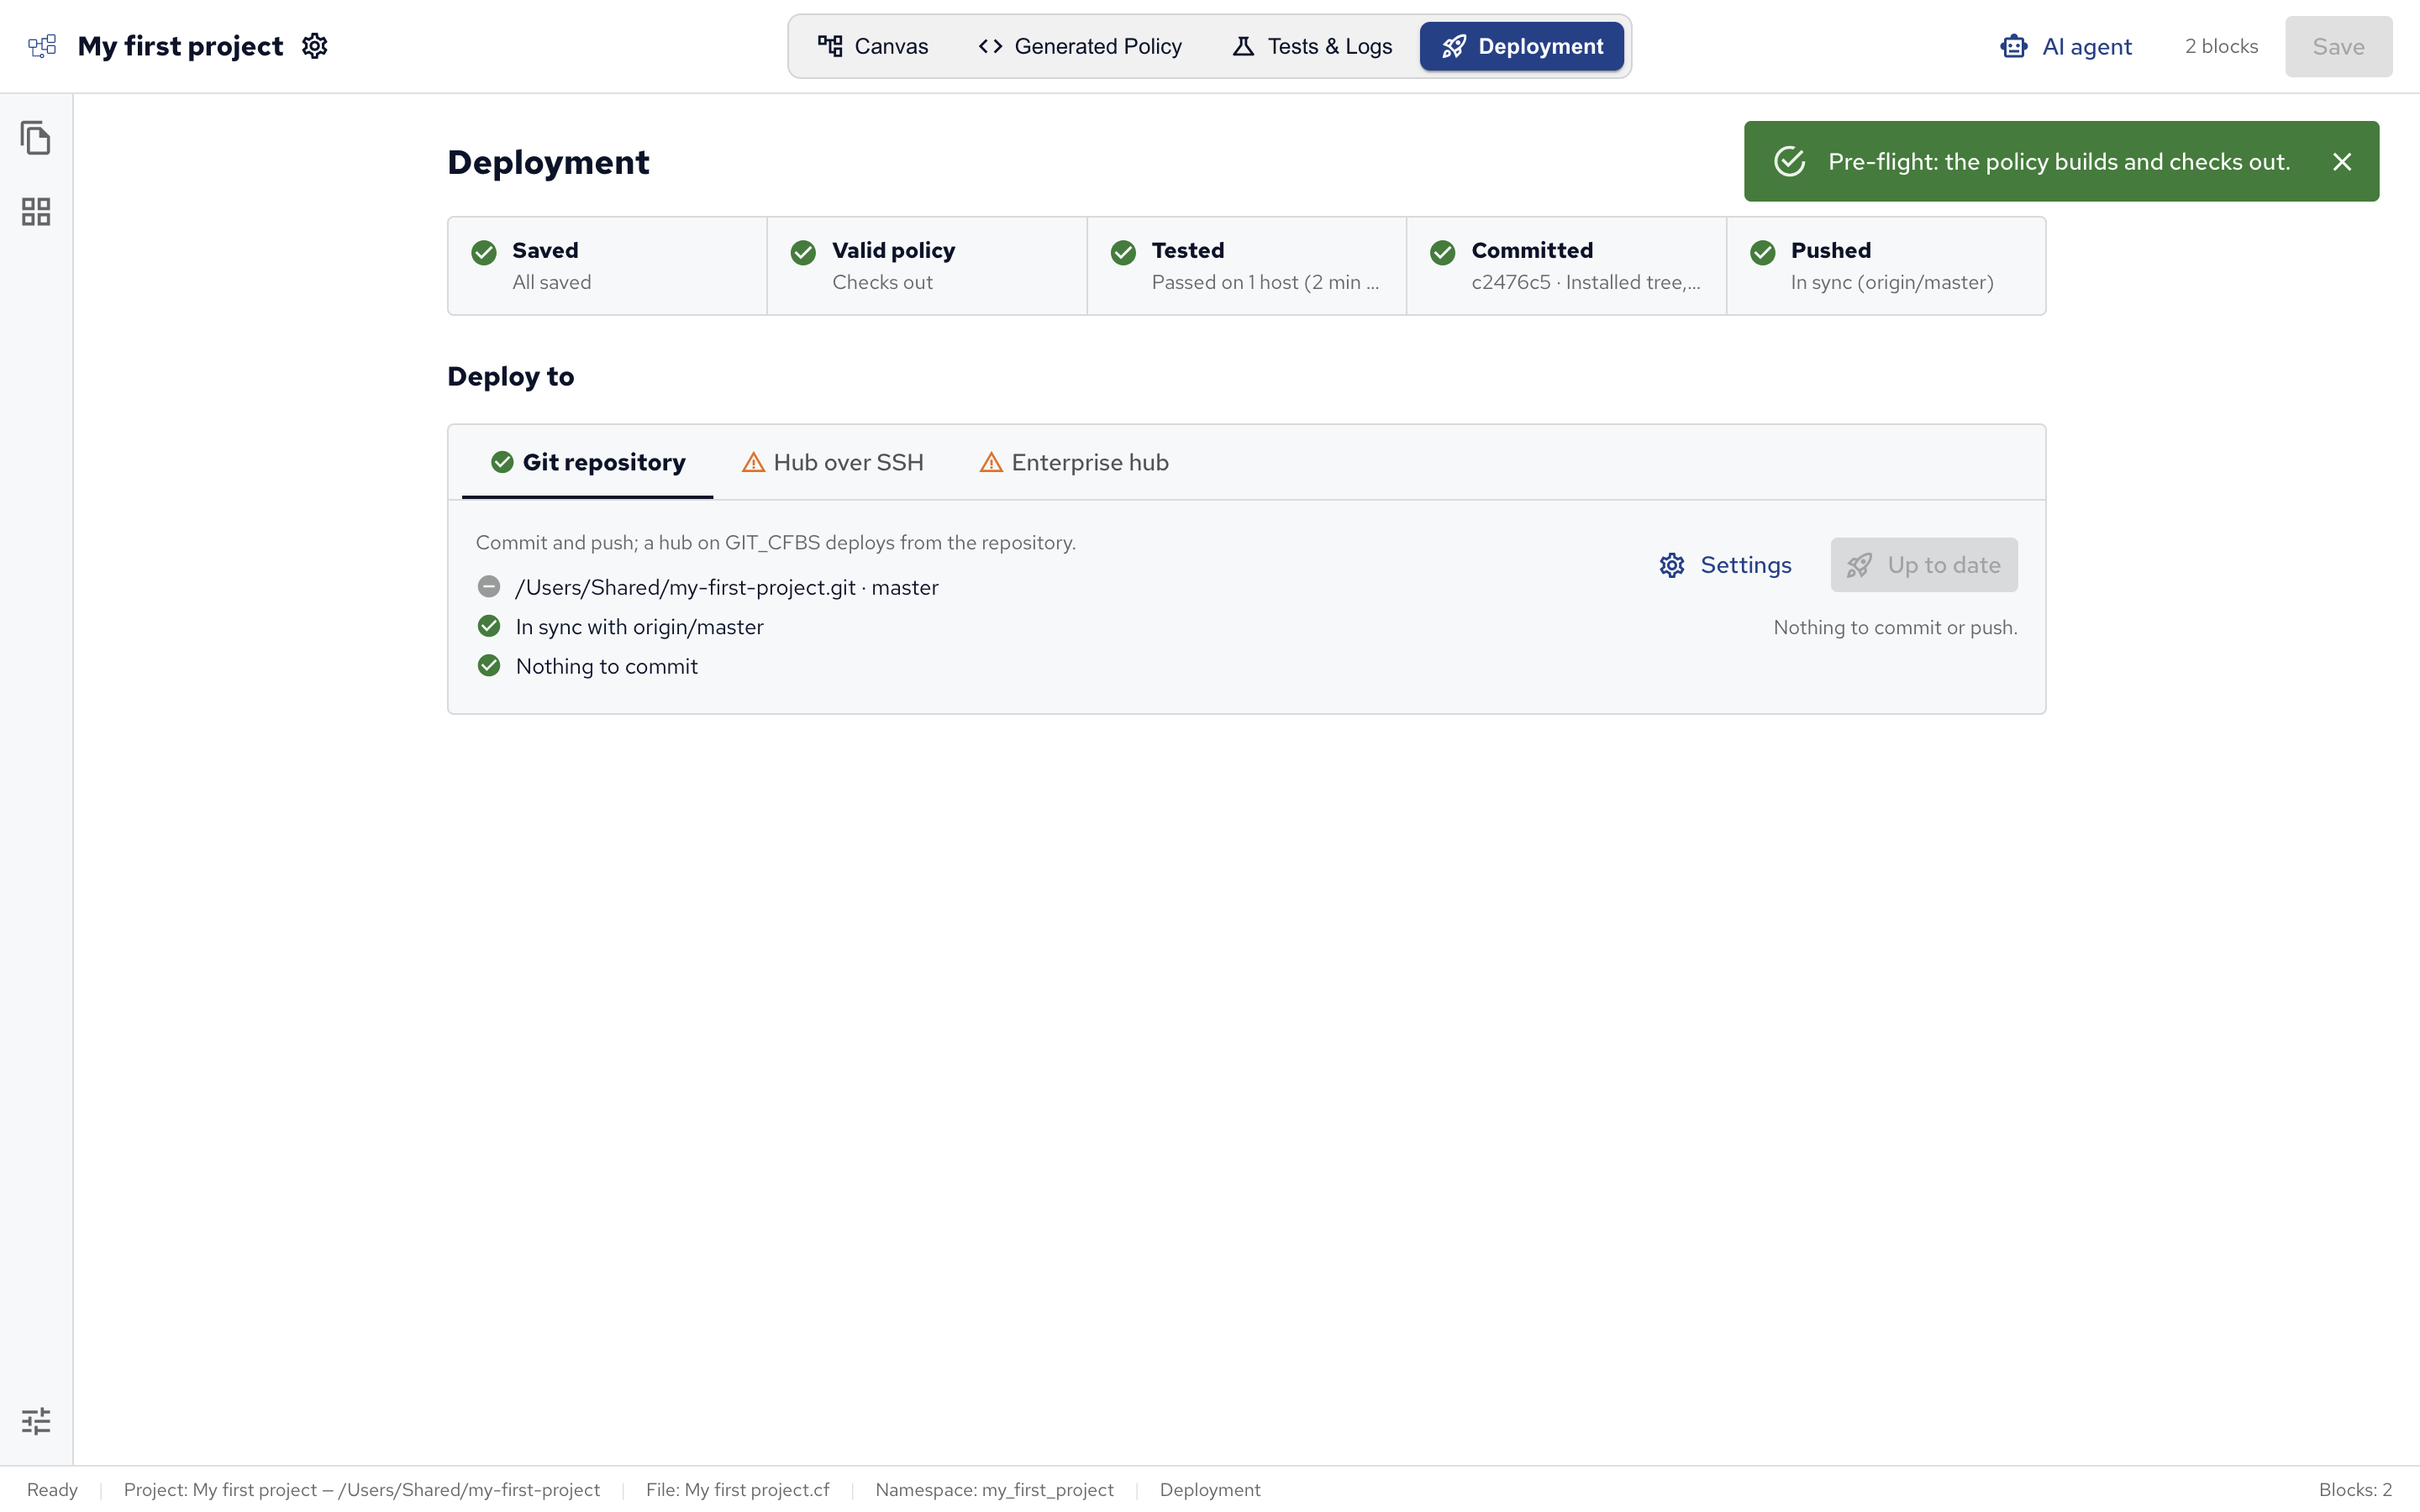This screenshot has height=1512, width=2420.
Task: Switch to Hub over SSH target
Action: tap(832, 462)
